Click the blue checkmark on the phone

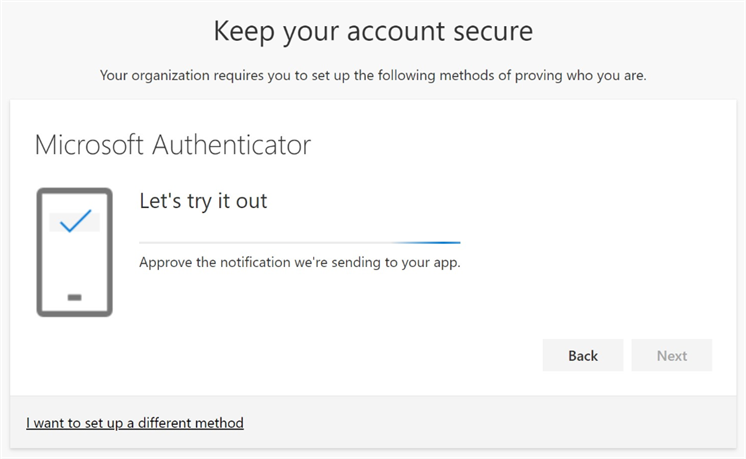(x=75, y=221)
